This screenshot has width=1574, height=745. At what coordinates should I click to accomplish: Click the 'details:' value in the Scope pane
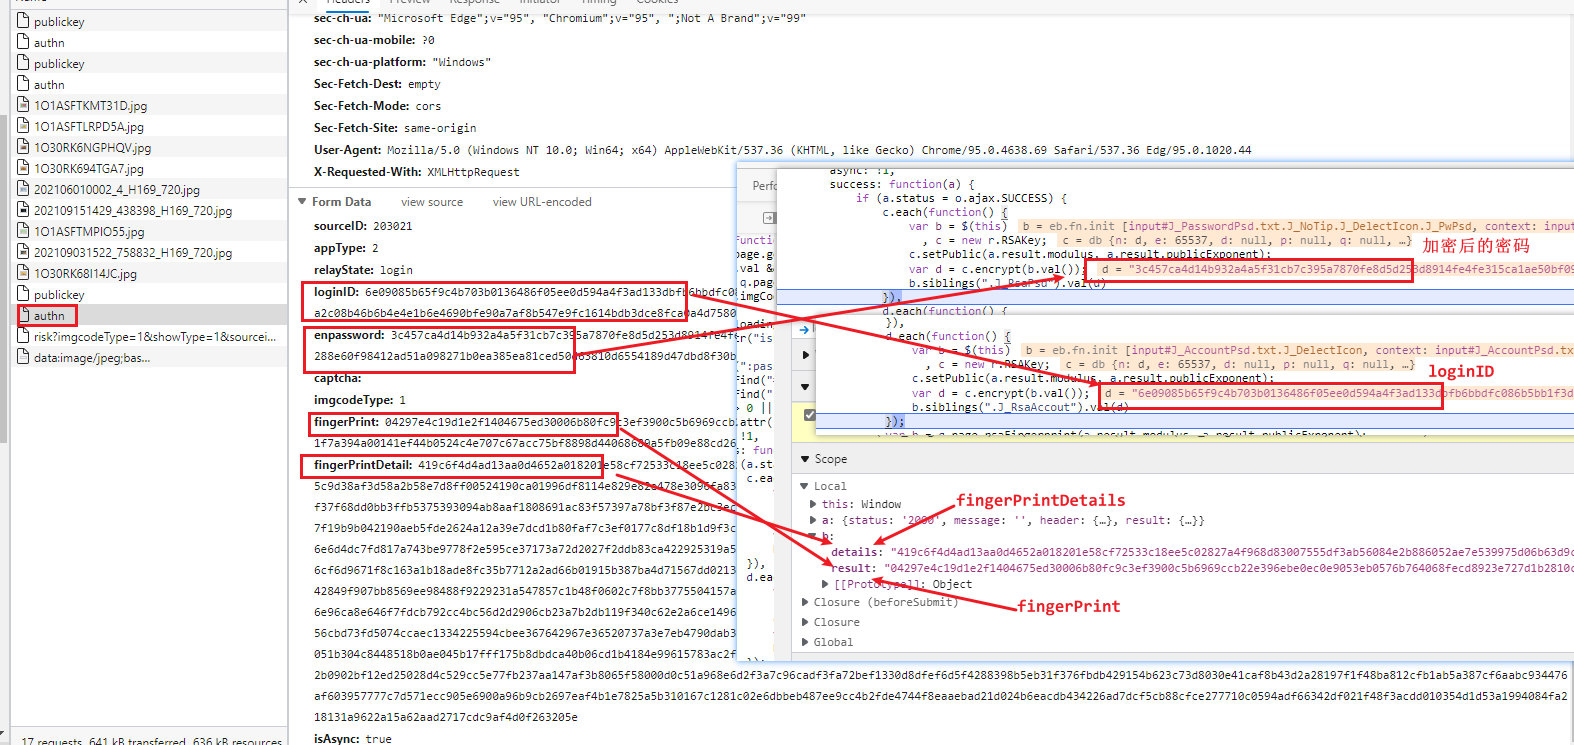click(x=1232, y=552)
